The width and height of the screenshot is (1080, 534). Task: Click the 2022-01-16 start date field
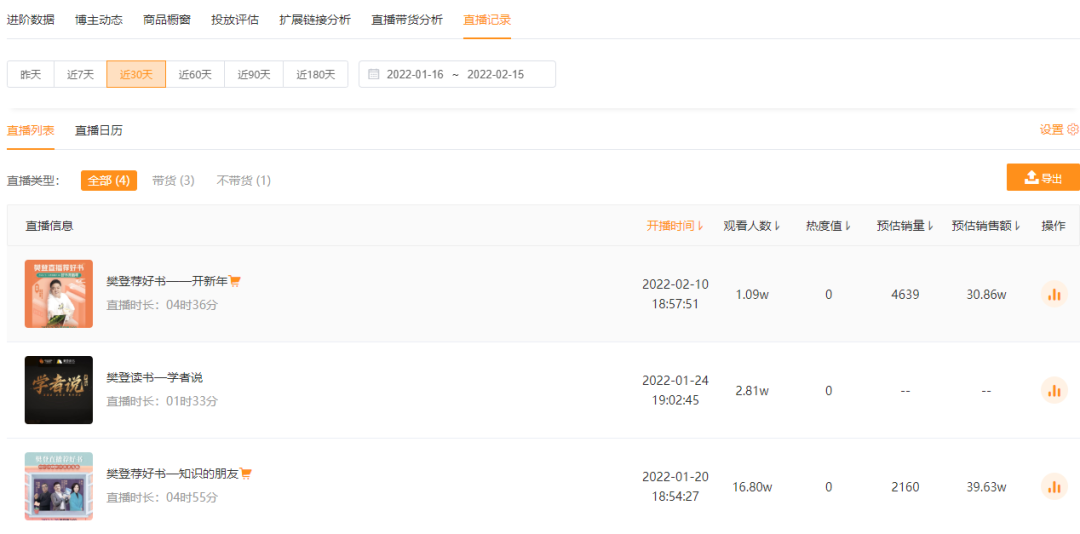coord(415,74)
